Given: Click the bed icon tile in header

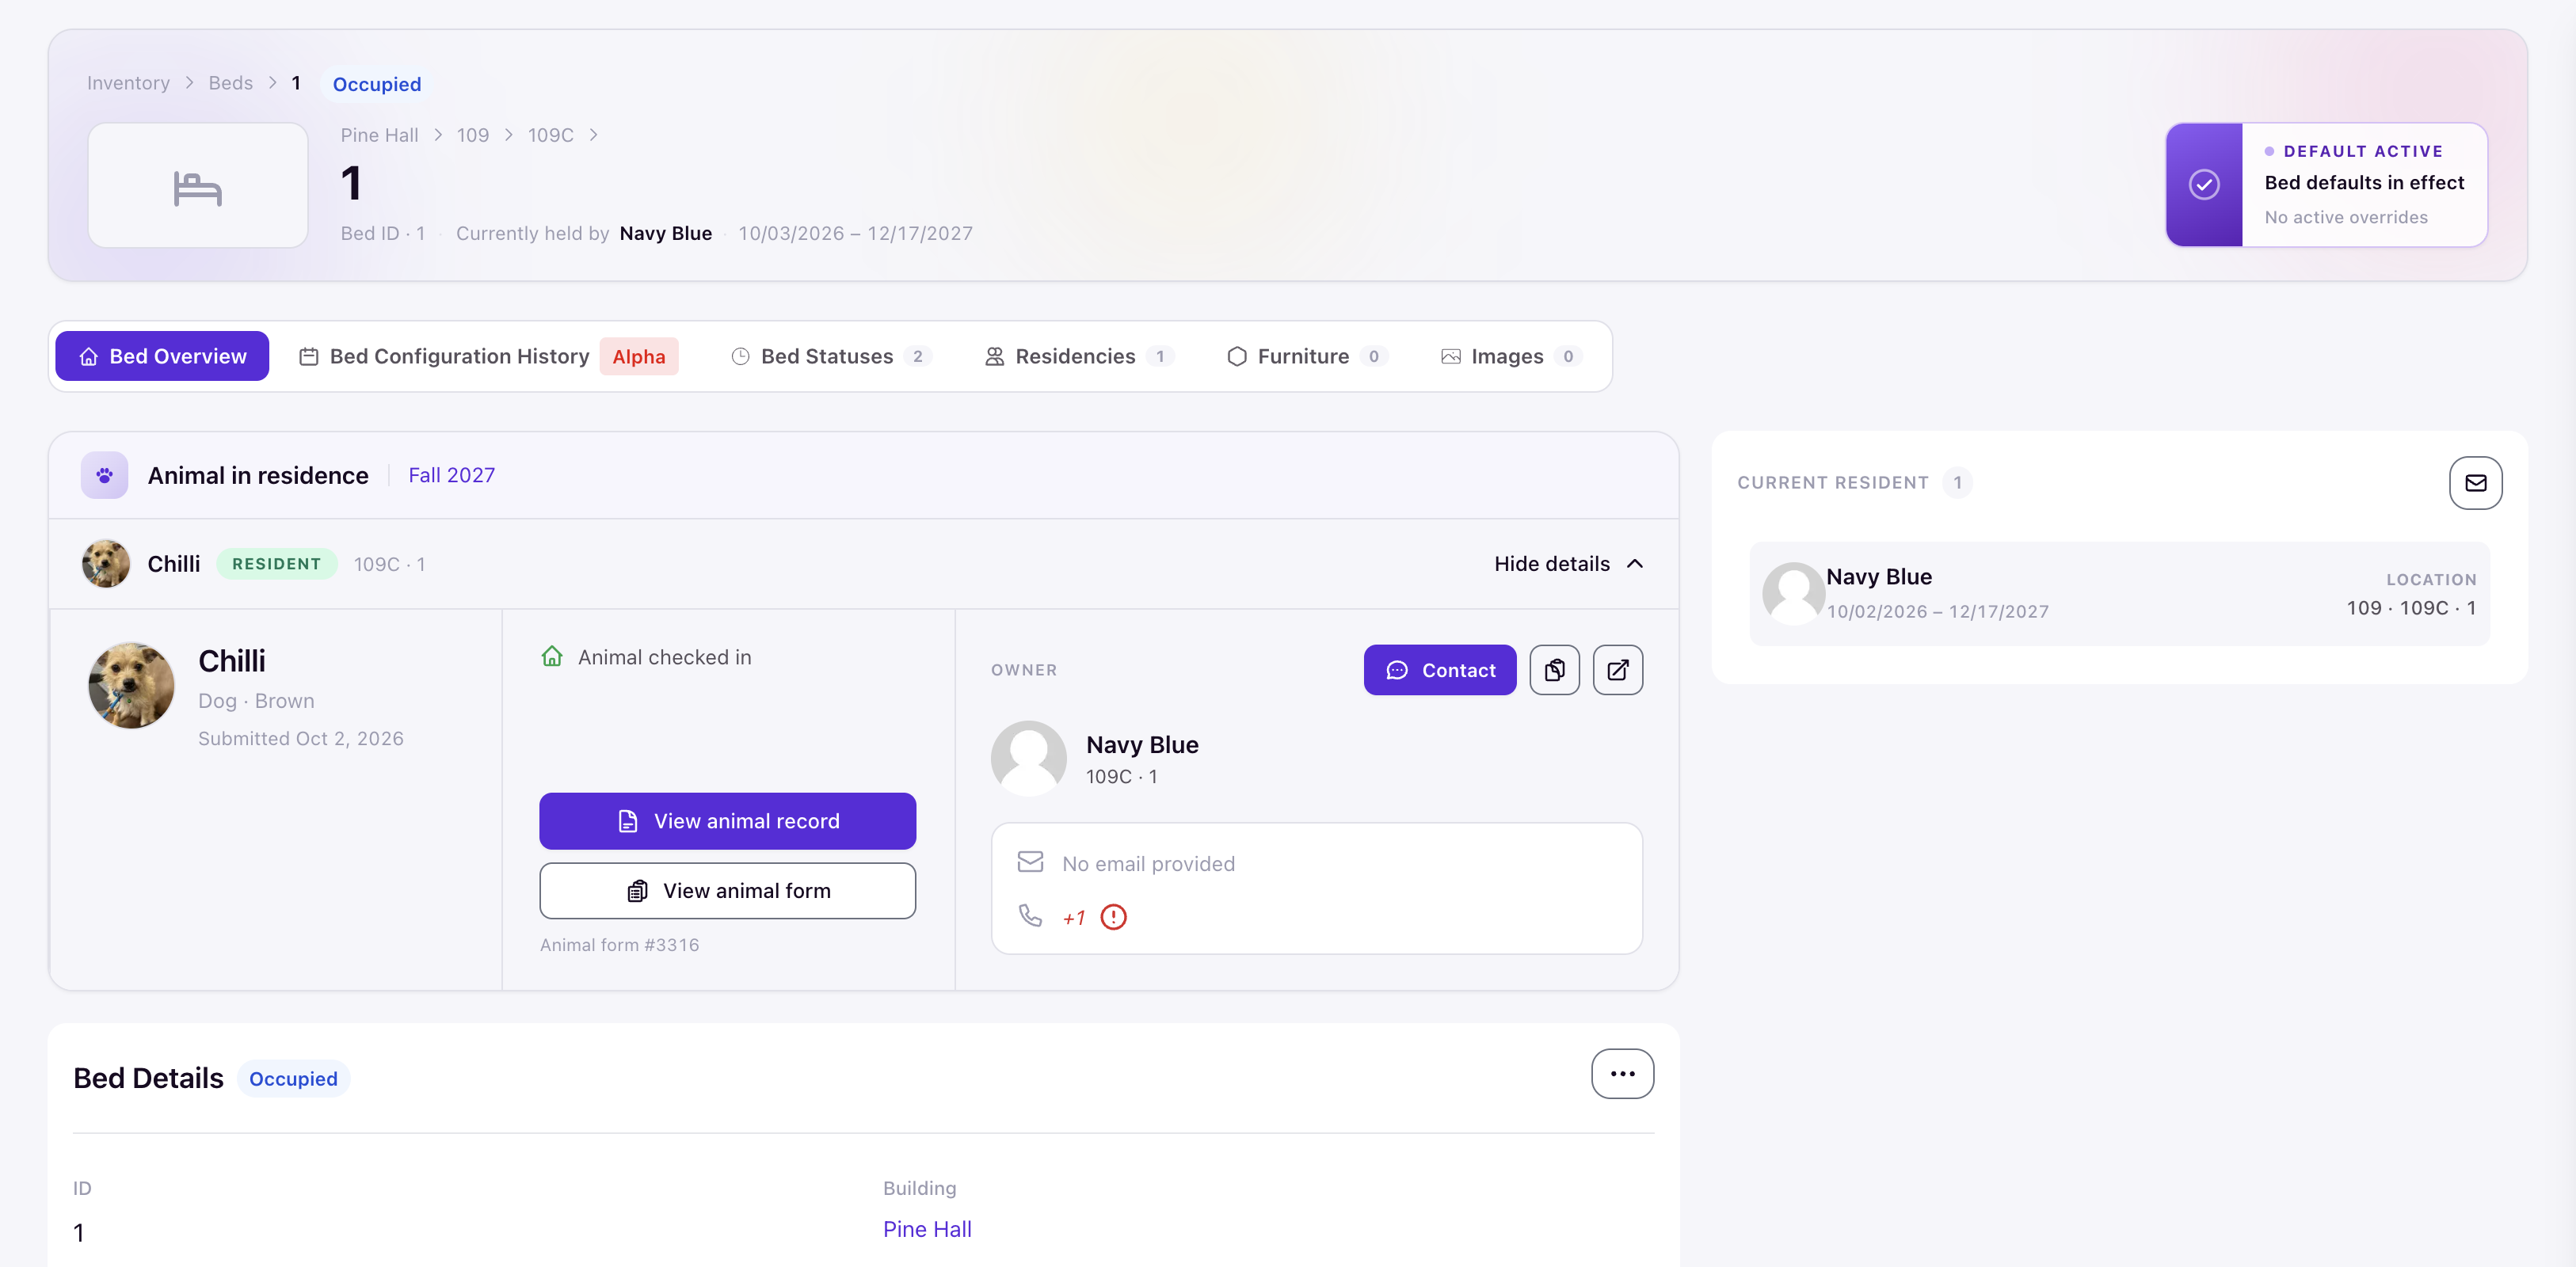Looking at the screenshot, I should tap(198, 186).
